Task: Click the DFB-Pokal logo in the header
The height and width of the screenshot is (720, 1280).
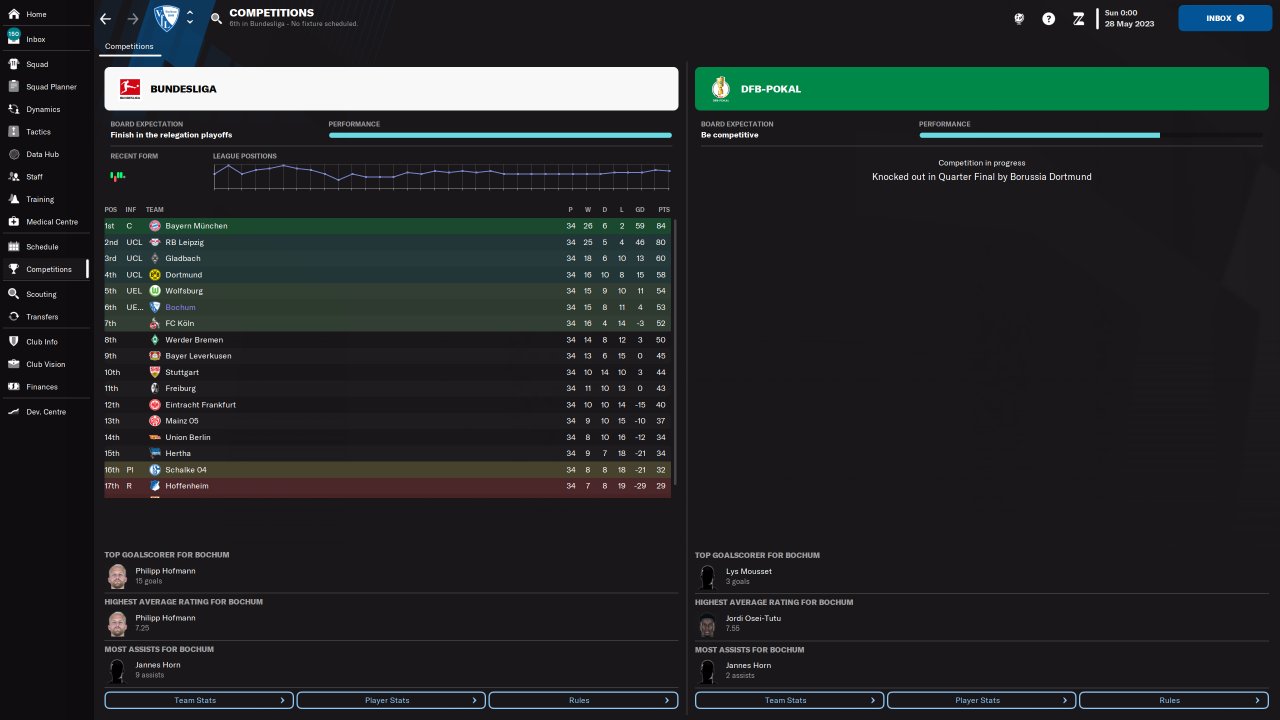Action: [720, 88]
